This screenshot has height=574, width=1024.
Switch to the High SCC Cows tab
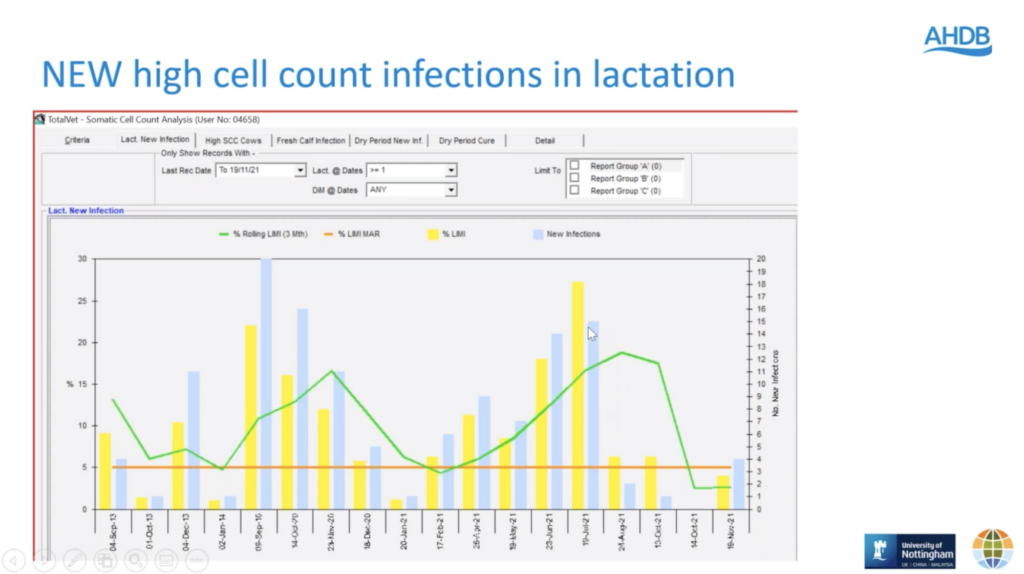click(233, 141)
